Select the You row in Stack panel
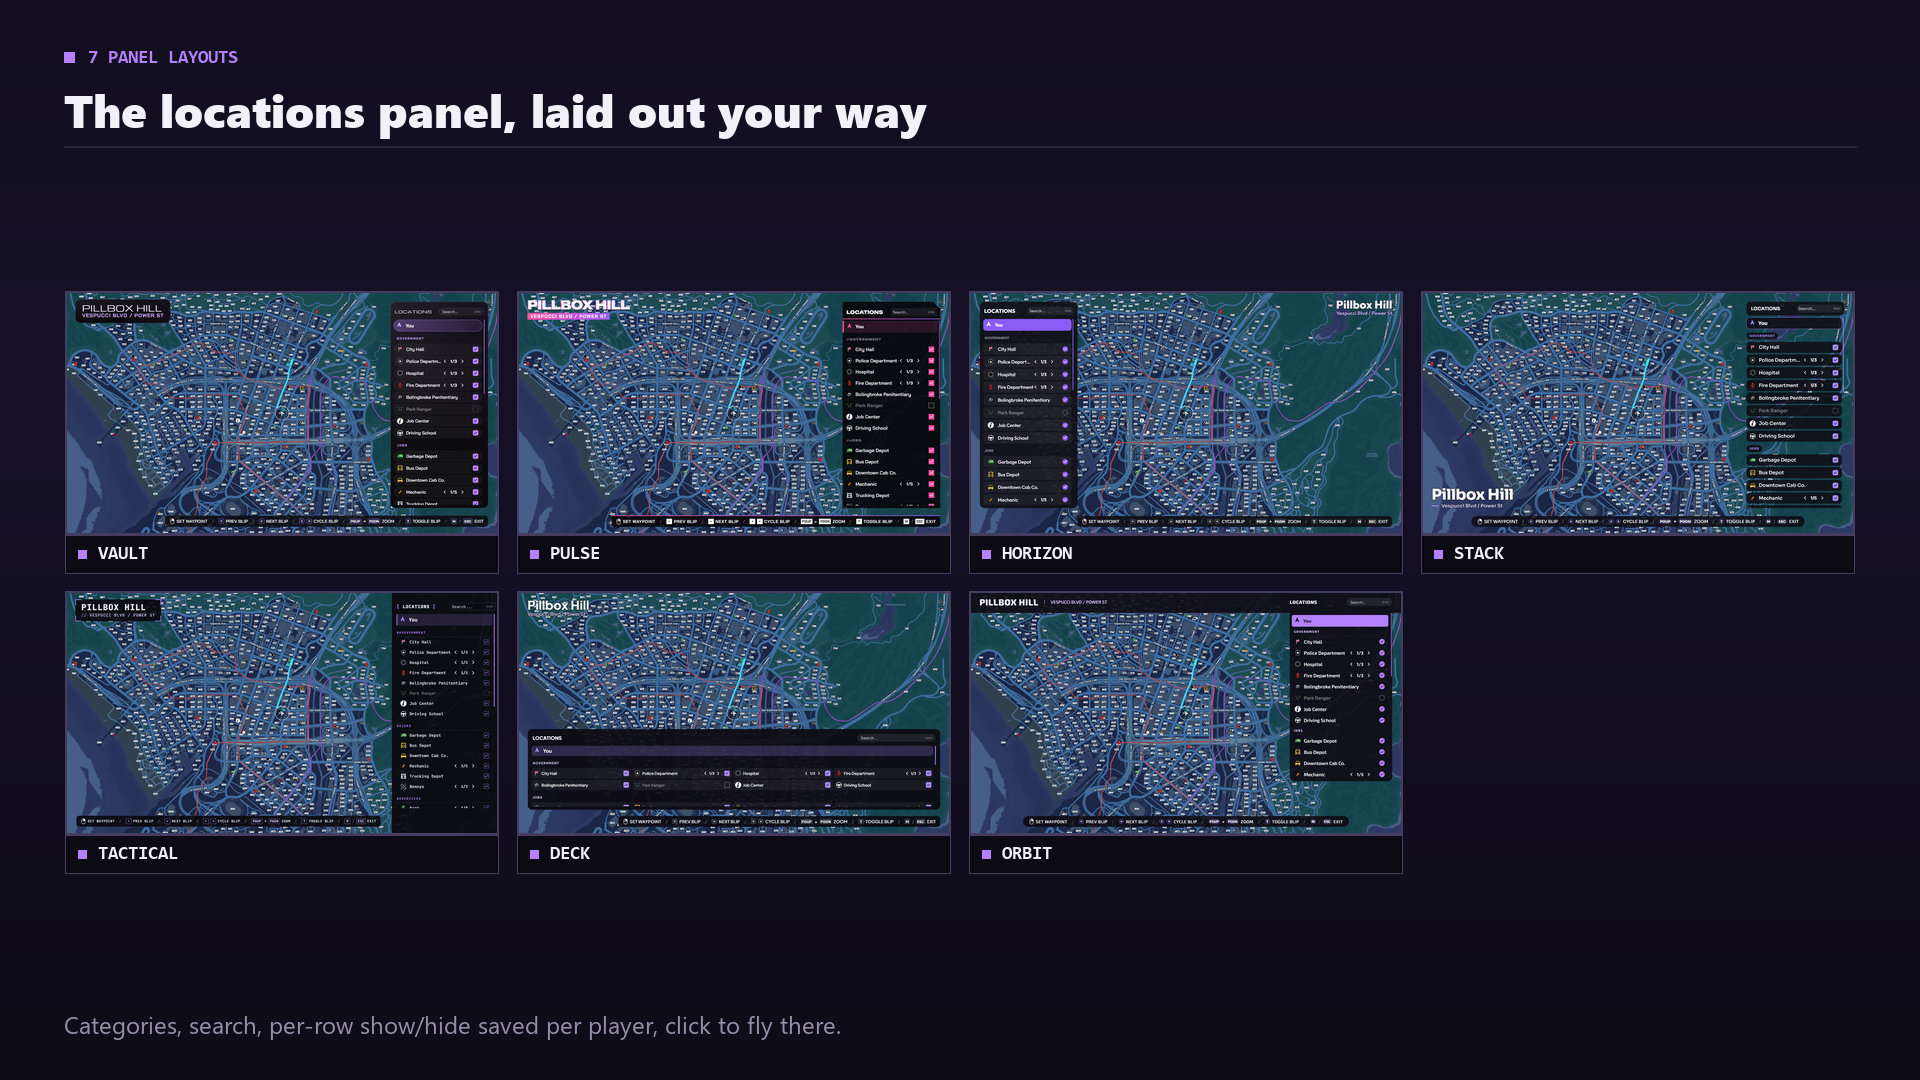The image size is (1920, 1080). [1794, 323]
